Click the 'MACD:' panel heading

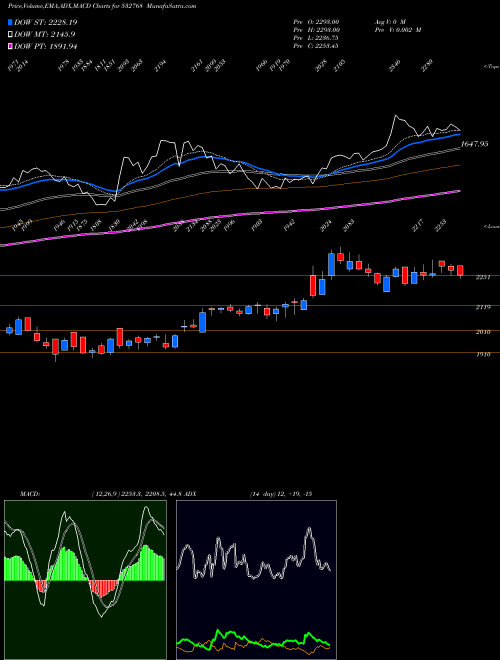point(29,494)
